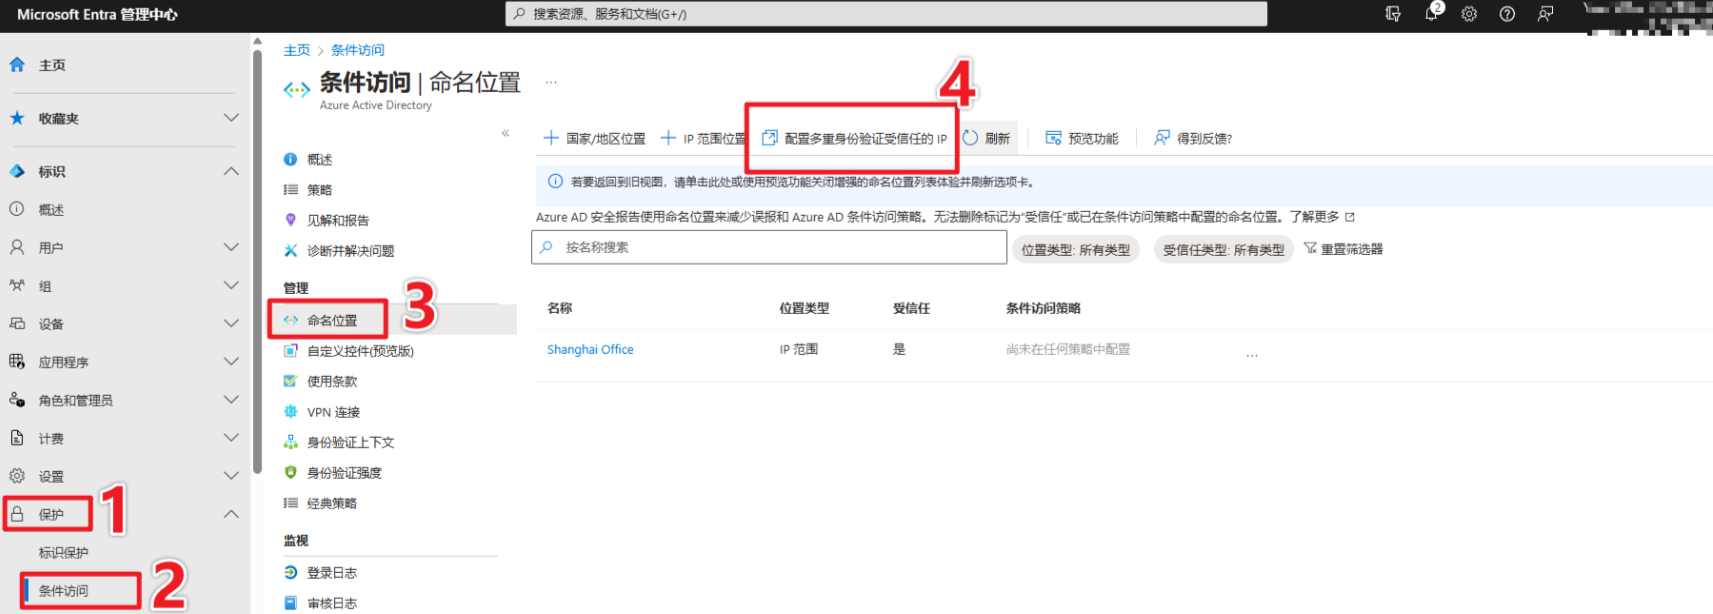
Task: Open the settings gear in top bar
Action: pos(1469,14)
